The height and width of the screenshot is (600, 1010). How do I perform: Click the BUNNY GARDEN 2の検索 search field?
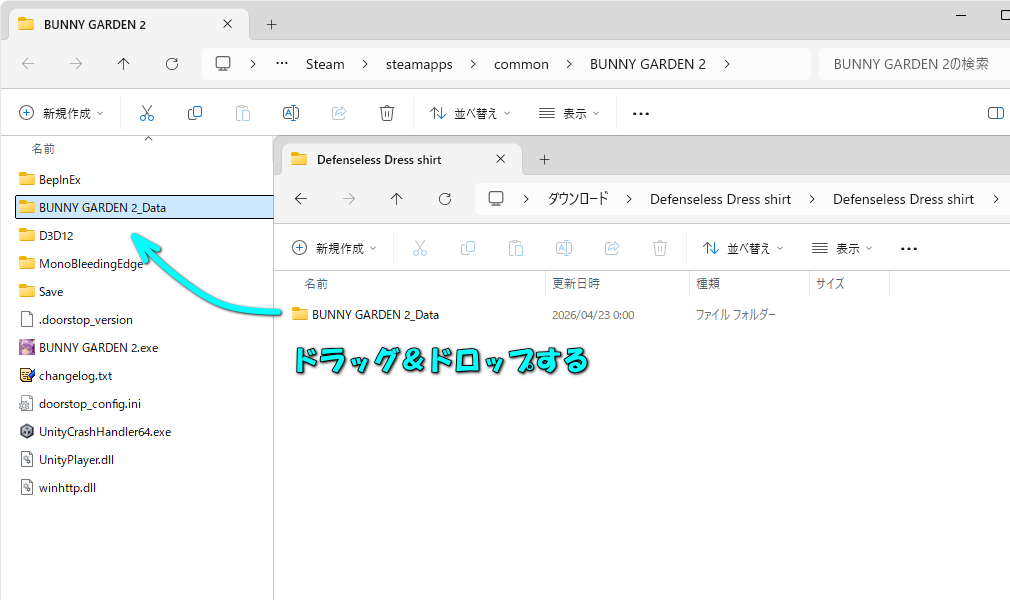coord(910,64)
